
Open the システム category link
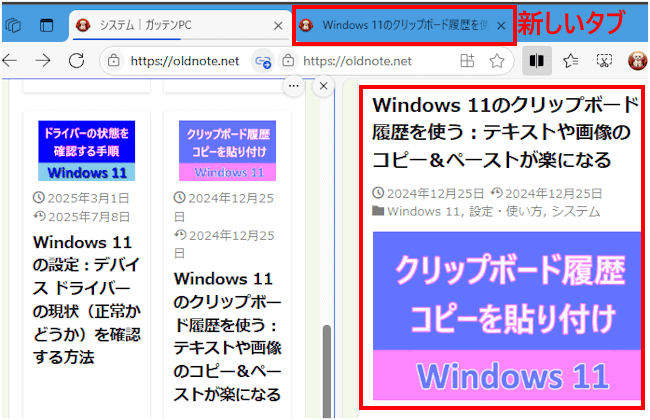tap(576, 211)
